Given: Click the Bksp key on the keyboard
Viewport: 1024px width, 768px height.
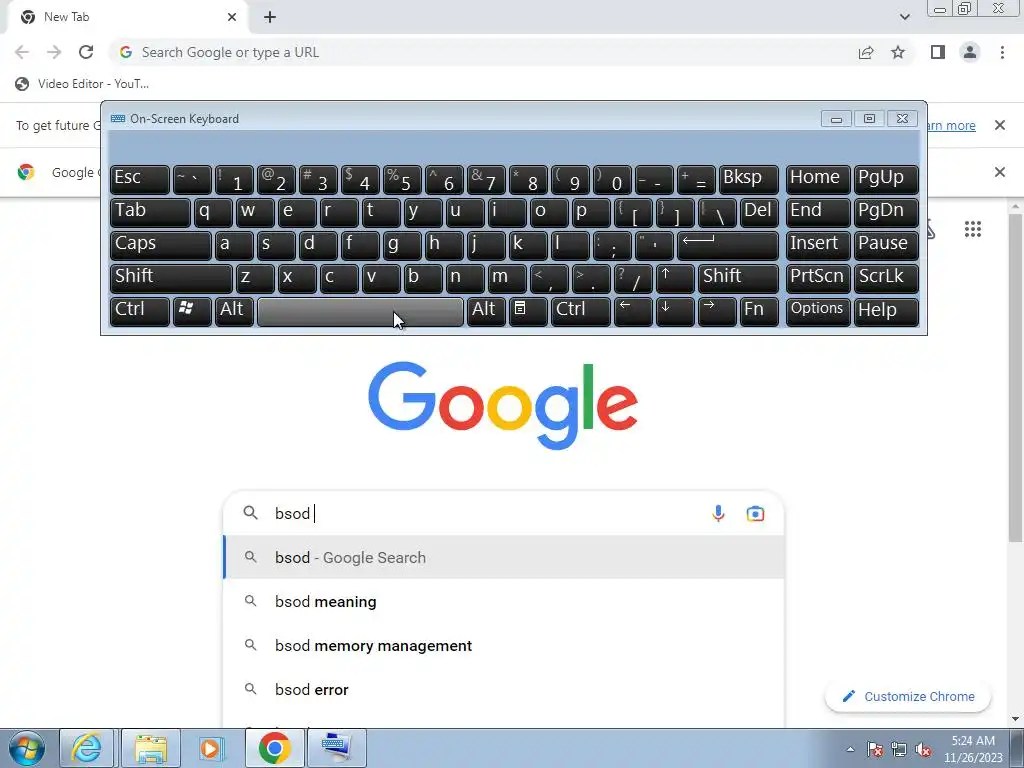Looking at the screenshot, I should point(749,179).
